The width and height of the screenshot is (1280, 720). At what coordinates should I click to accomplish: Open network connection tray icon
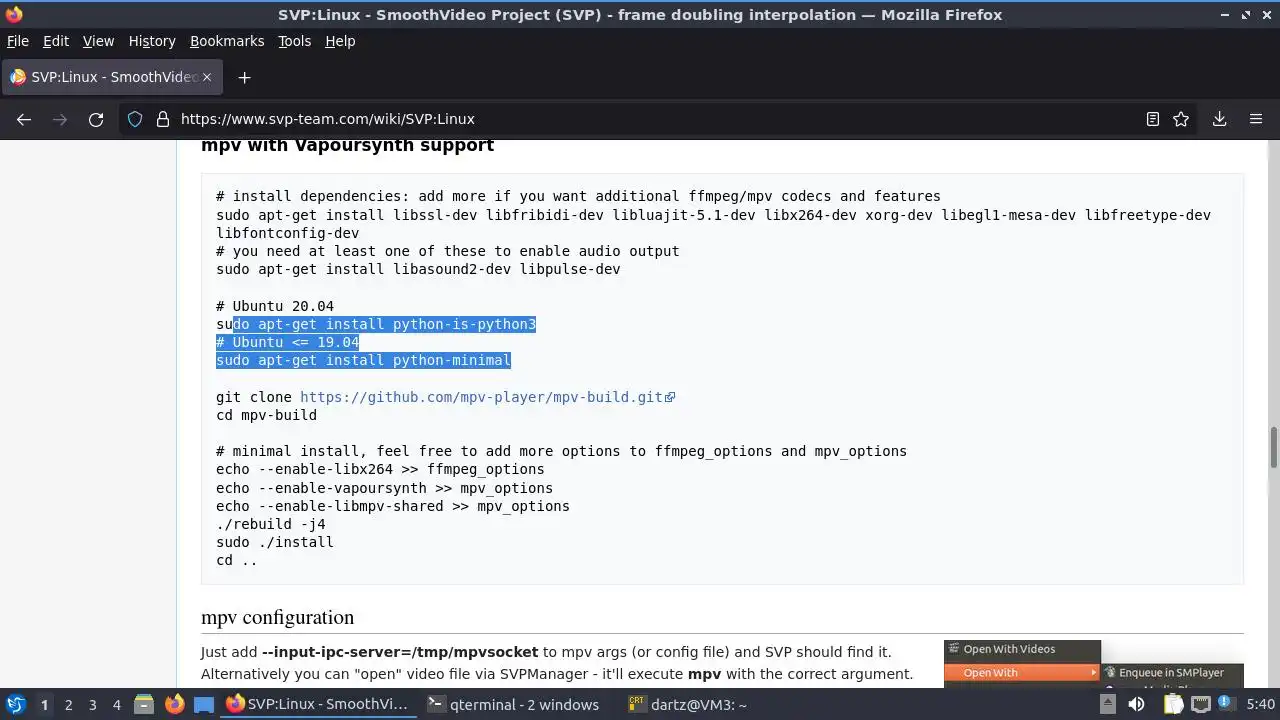tap(1200, 704)
